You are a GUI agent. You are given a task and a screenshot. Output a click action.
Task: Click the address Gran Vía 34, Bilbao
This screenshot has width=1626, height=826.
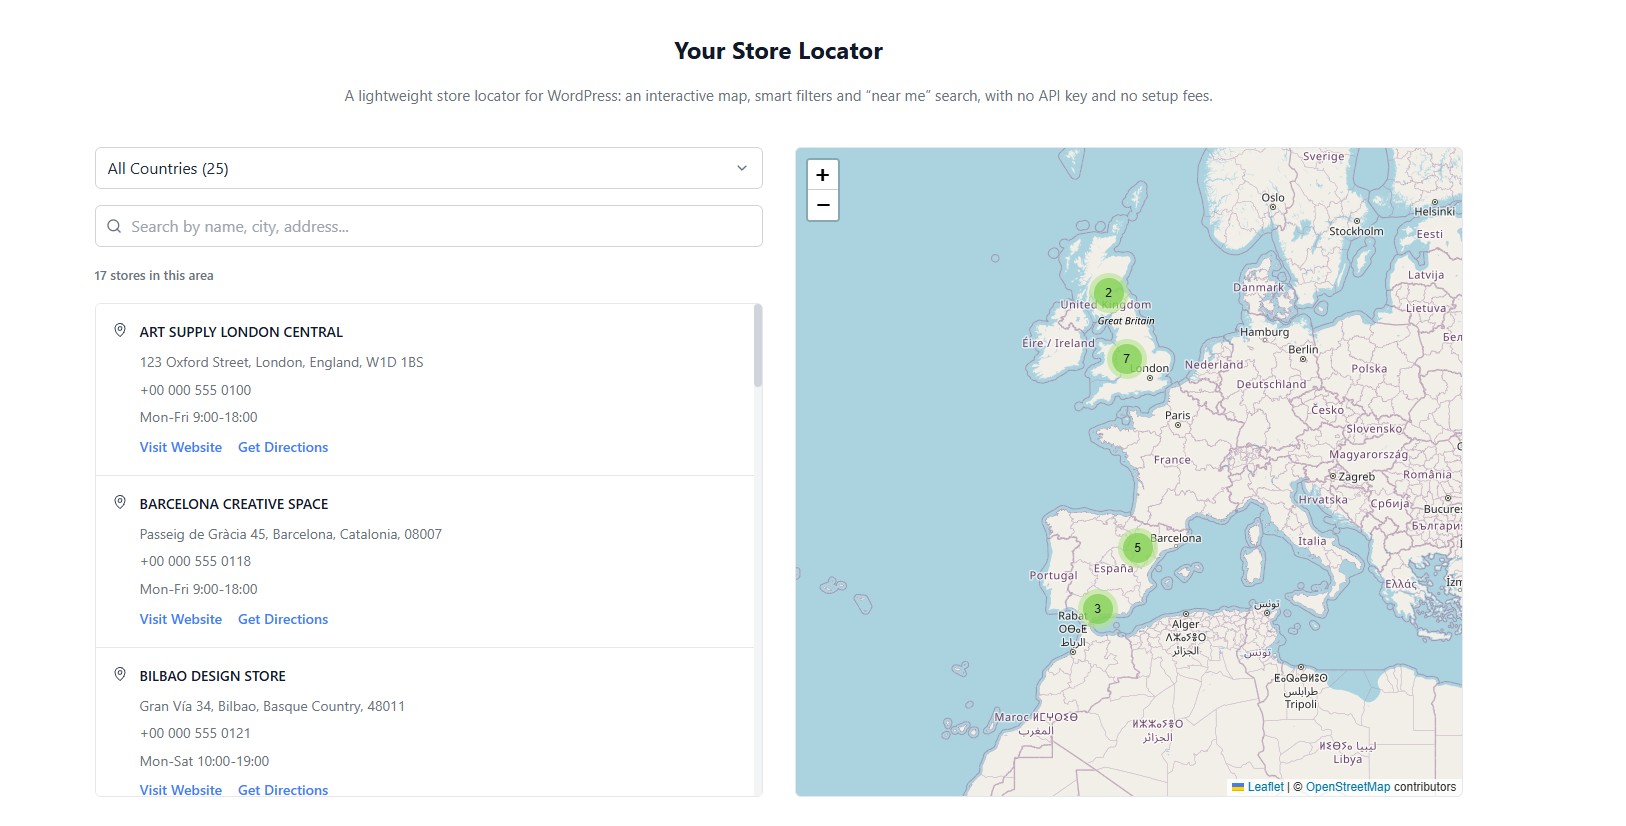pos(272,706)
